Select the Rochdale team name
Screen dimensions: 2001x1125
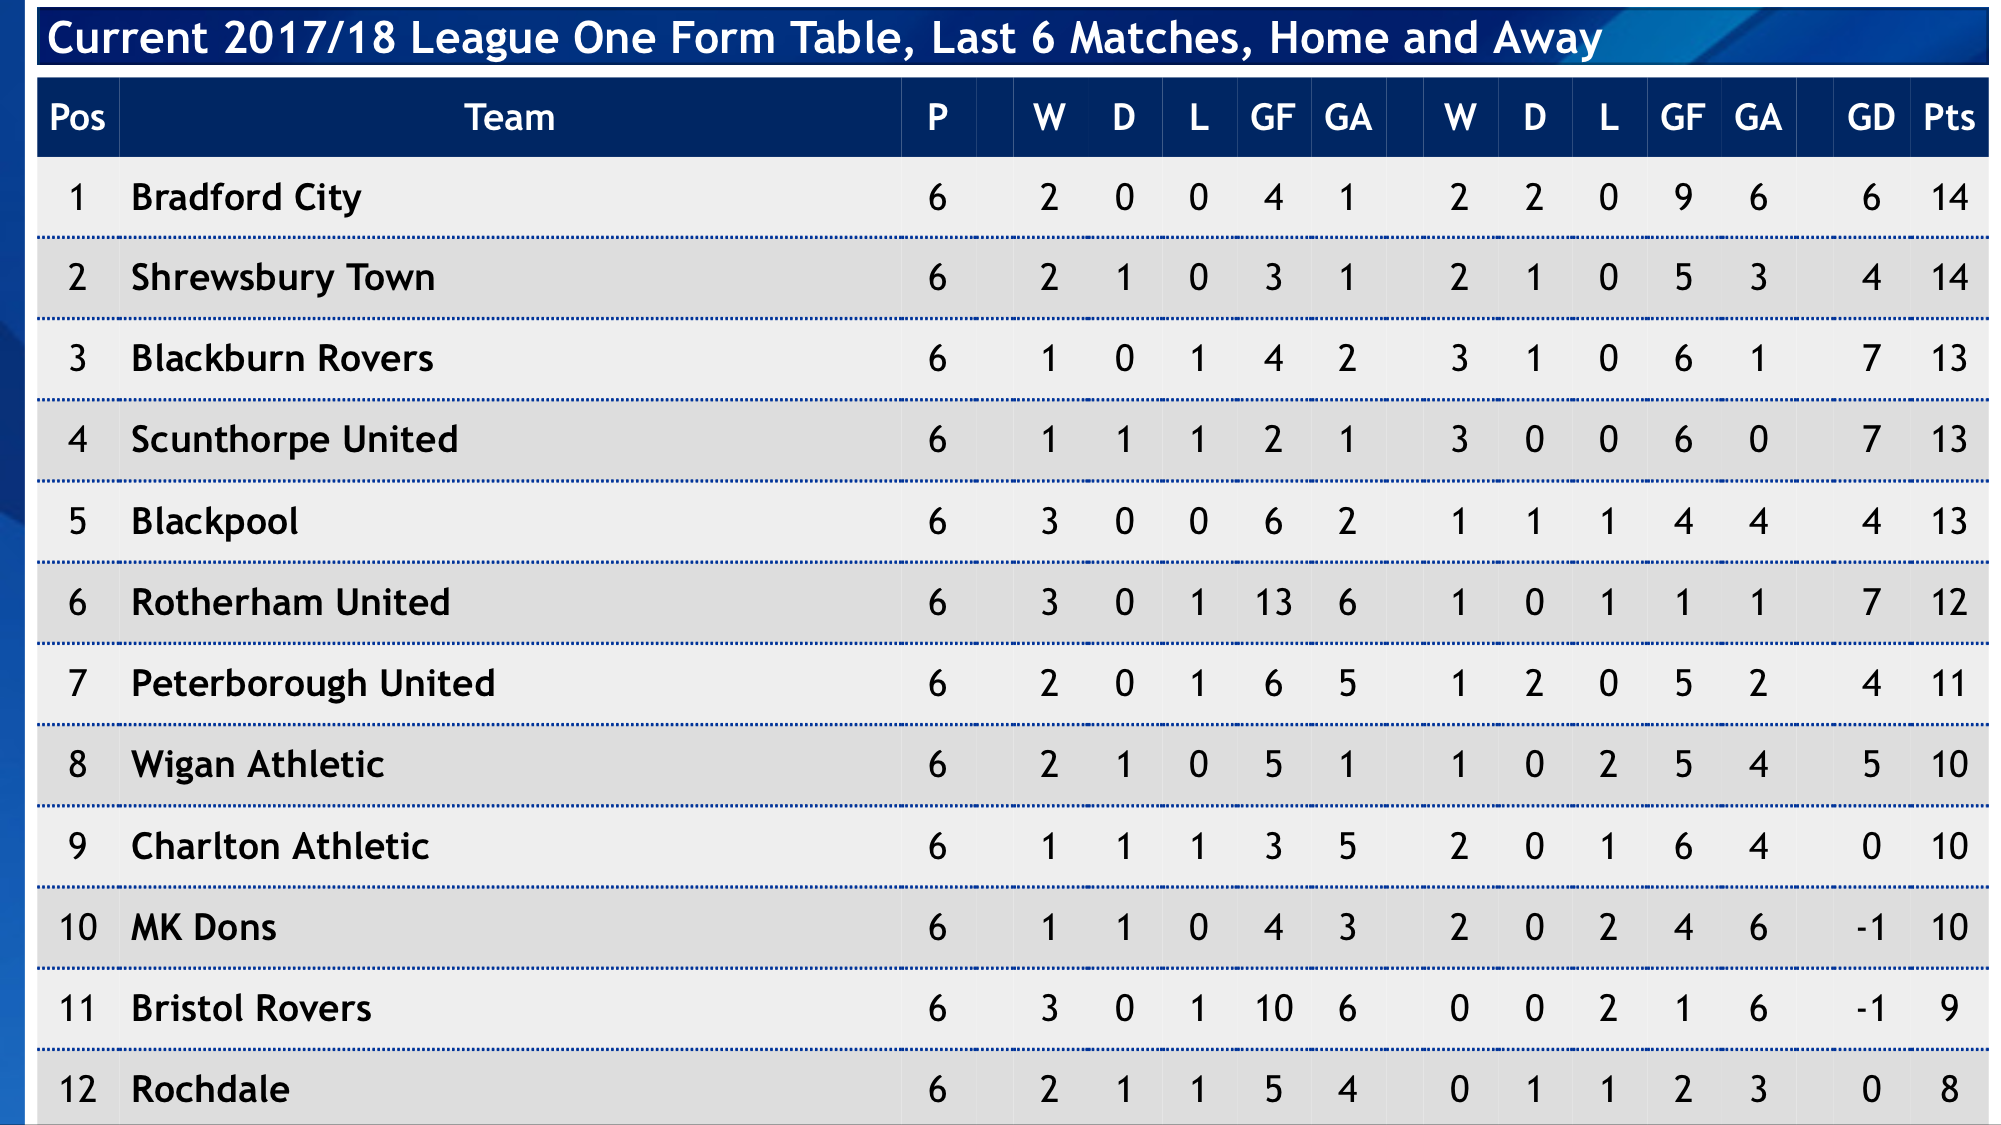[x=210, y=1090]
